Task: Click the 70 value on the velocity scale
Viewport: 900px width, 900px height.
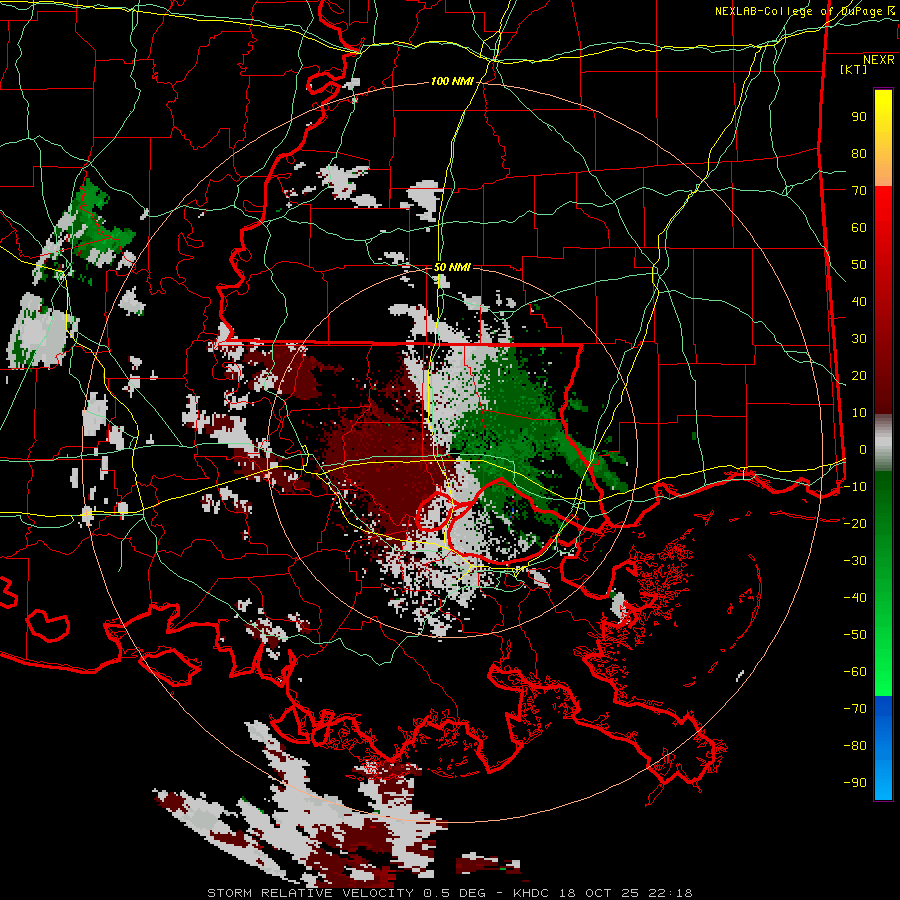Action: coord(859,191)
